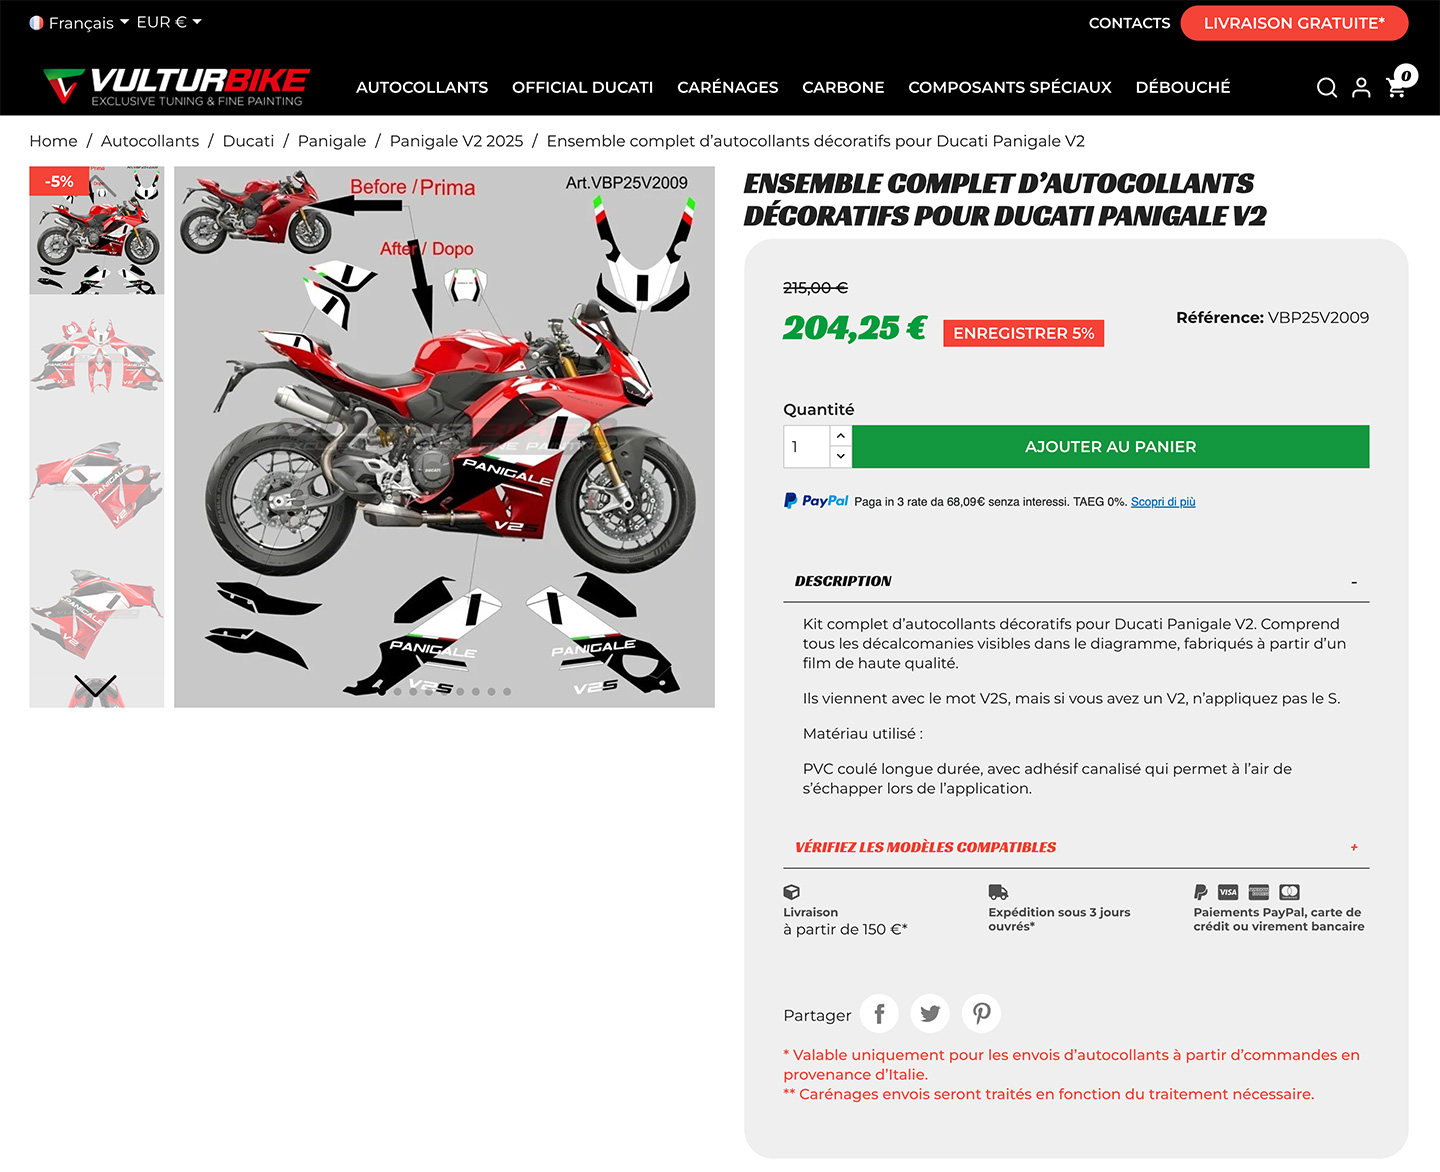
Task: Share on Facebook icon
Action: (879, 1014)
